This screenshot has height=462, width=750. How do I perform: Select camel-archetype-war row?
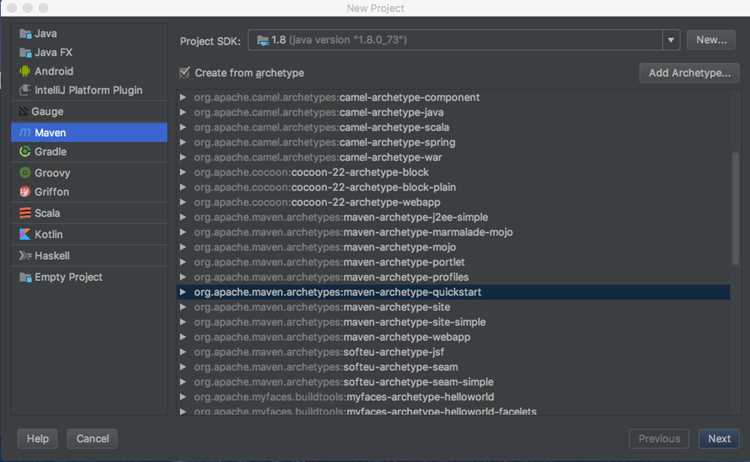click(453, 157)
